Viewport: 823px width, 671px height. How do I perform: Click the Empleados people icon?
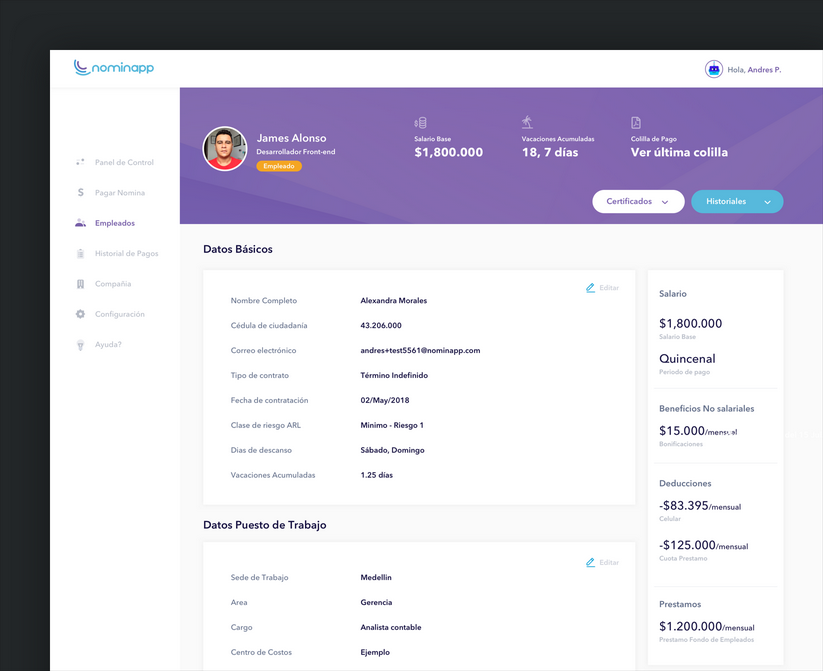(80, 223)
